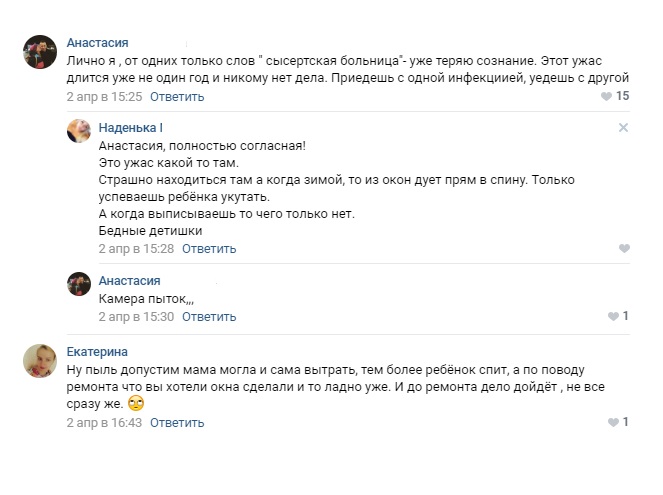The width and height of the screenshot is (663, 495).
Task: Open the "2 апр в 15:25" timestamp
Action: (x=104, y=97)
